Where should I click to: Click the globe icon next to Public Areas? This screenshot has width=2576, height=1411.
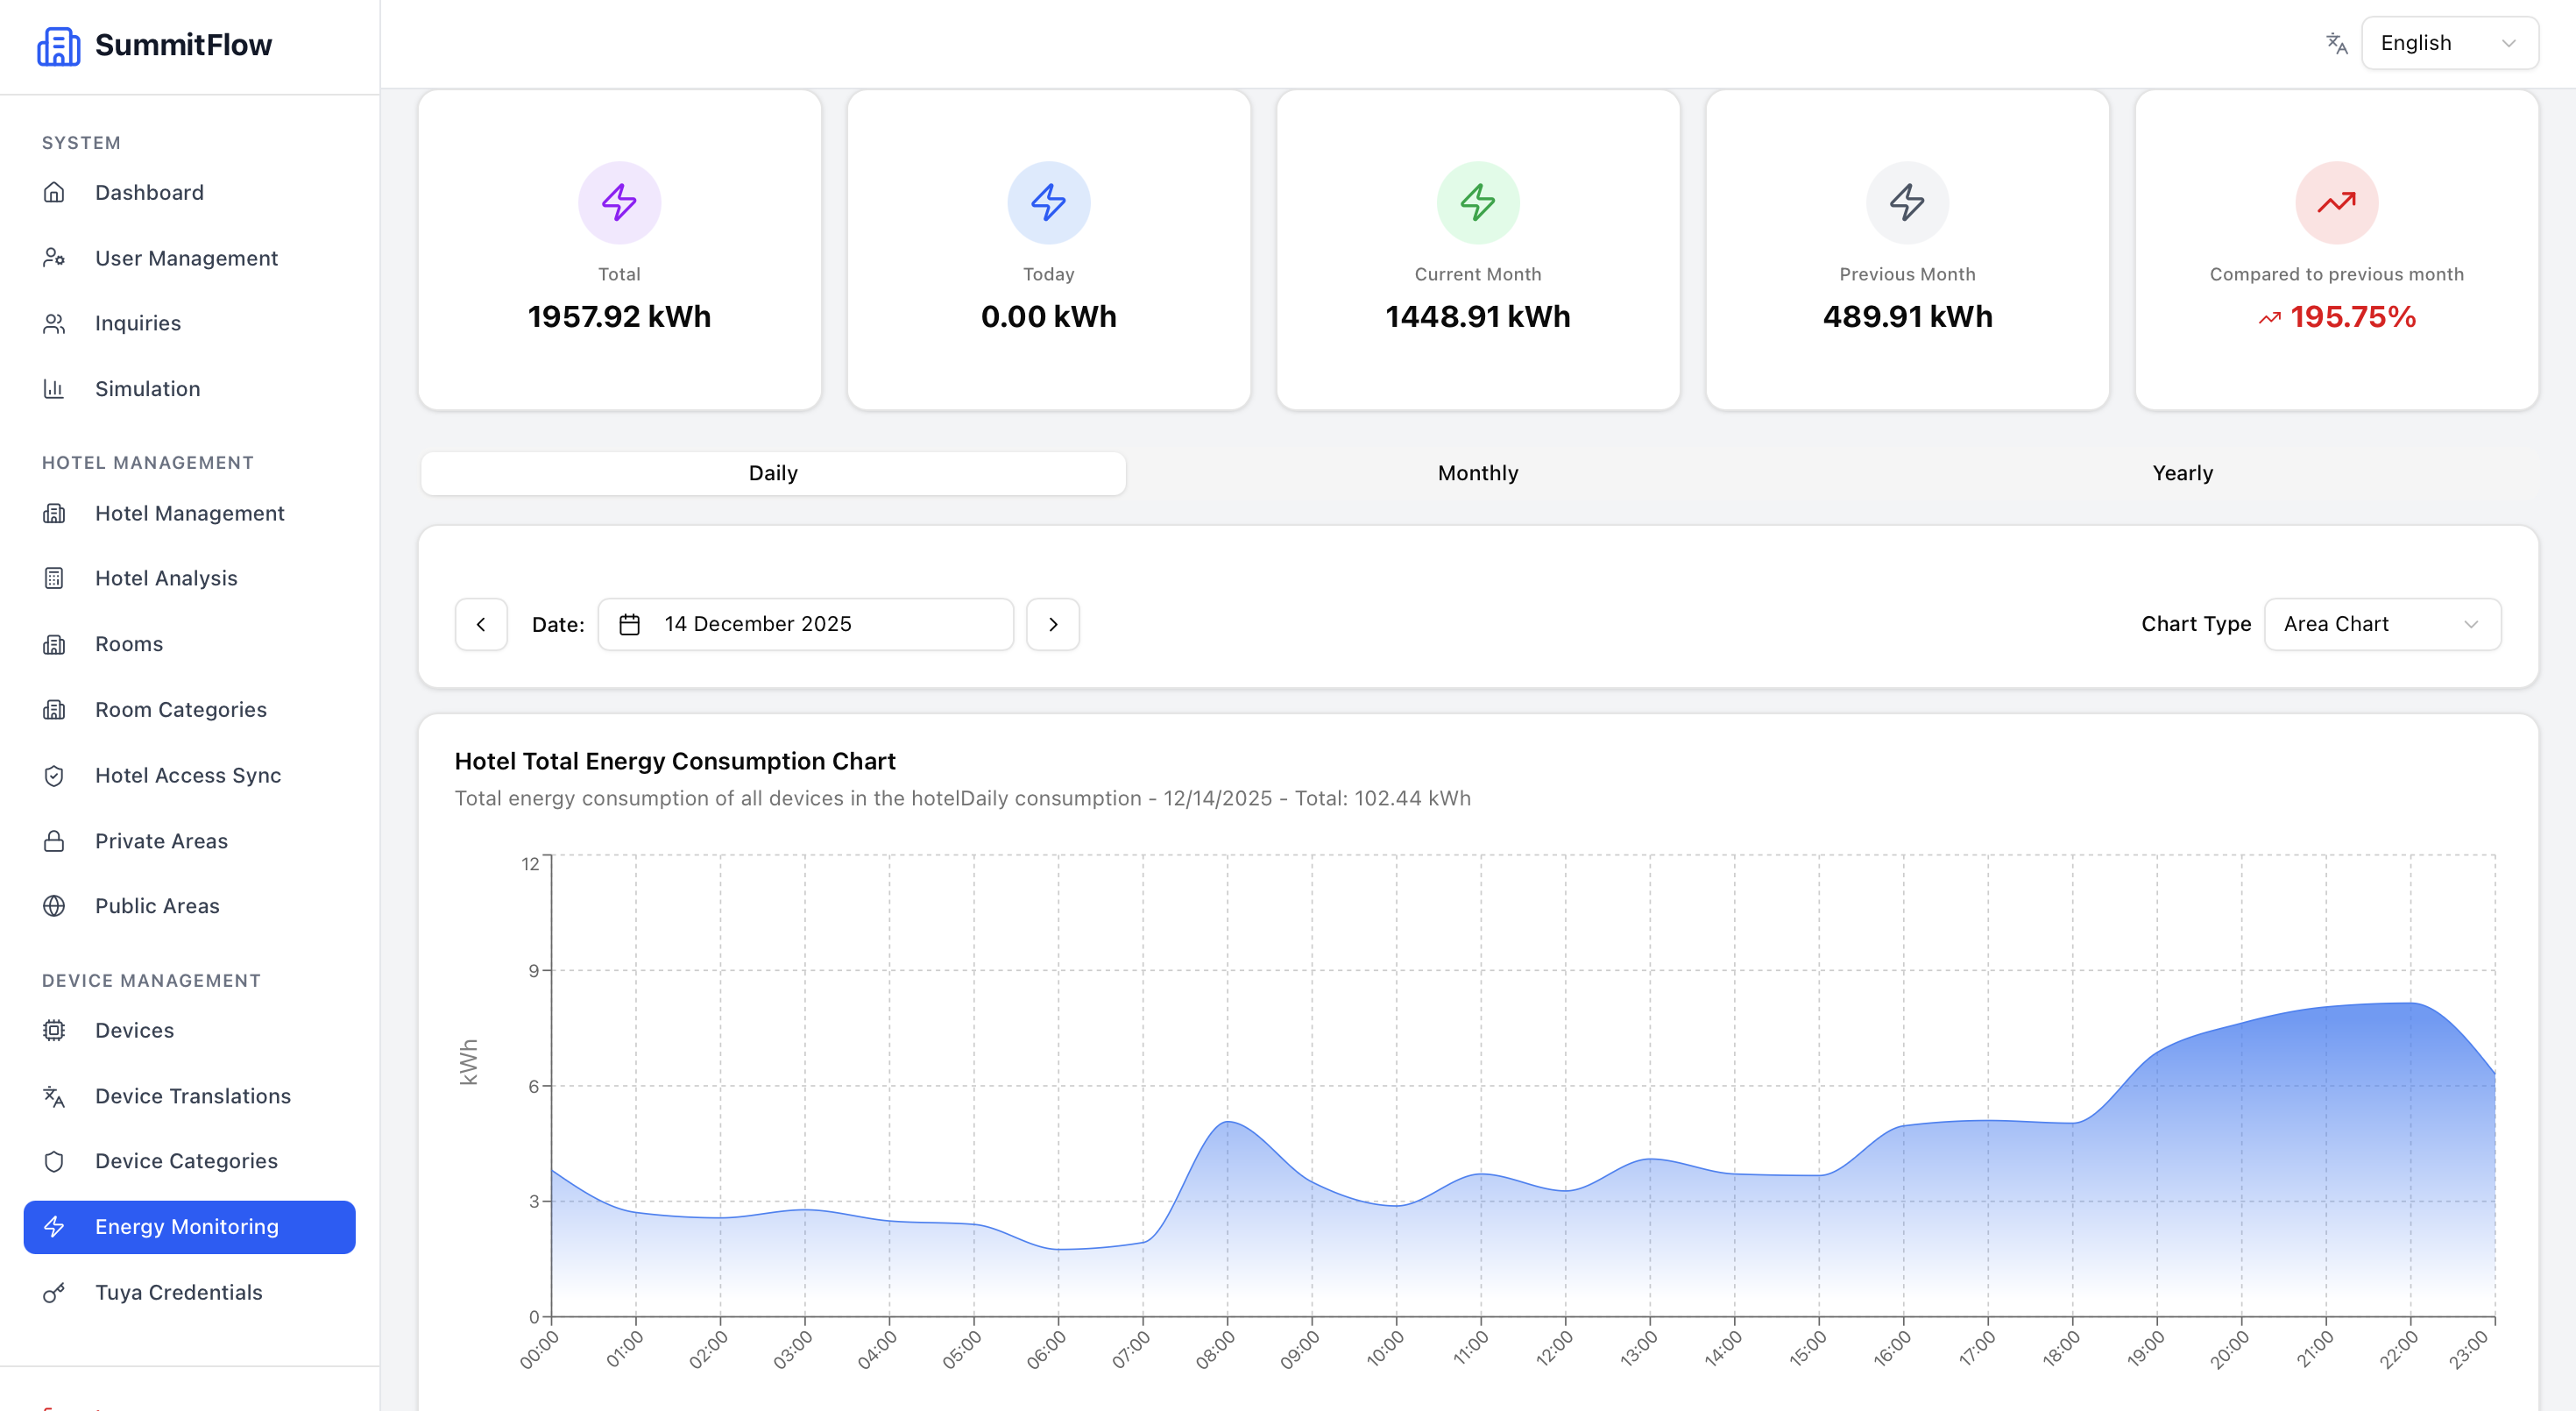54,906
